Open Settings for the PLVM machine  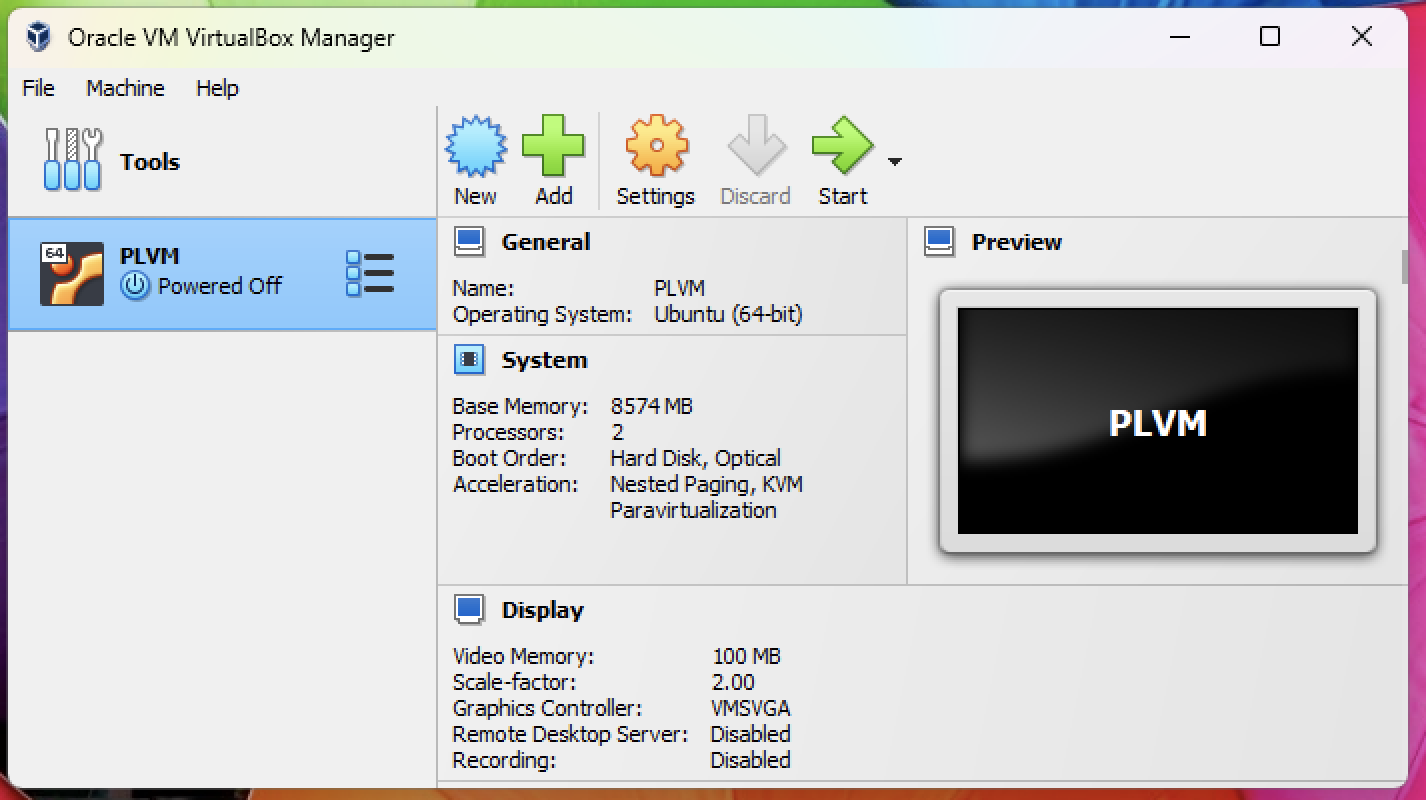click(655, 145)
